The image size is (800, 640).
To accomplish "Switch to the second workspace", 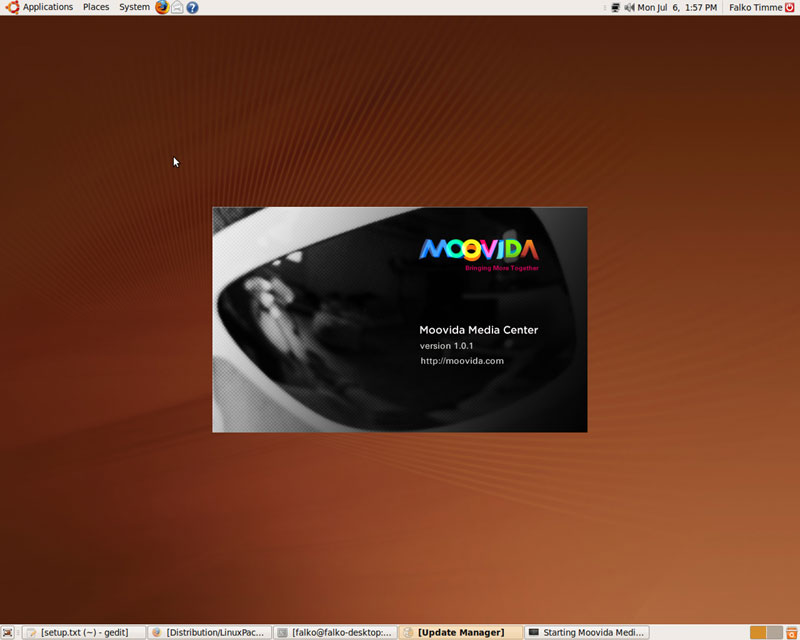I will [x=774, y=632].
